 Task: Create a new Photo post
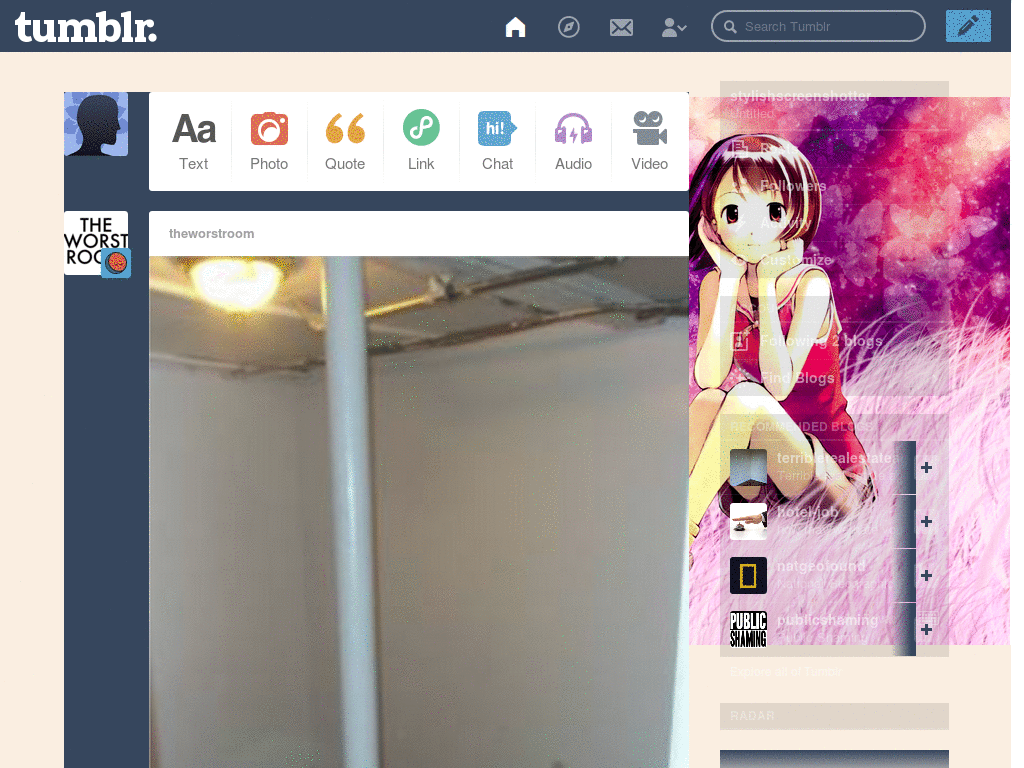[269, 142]
